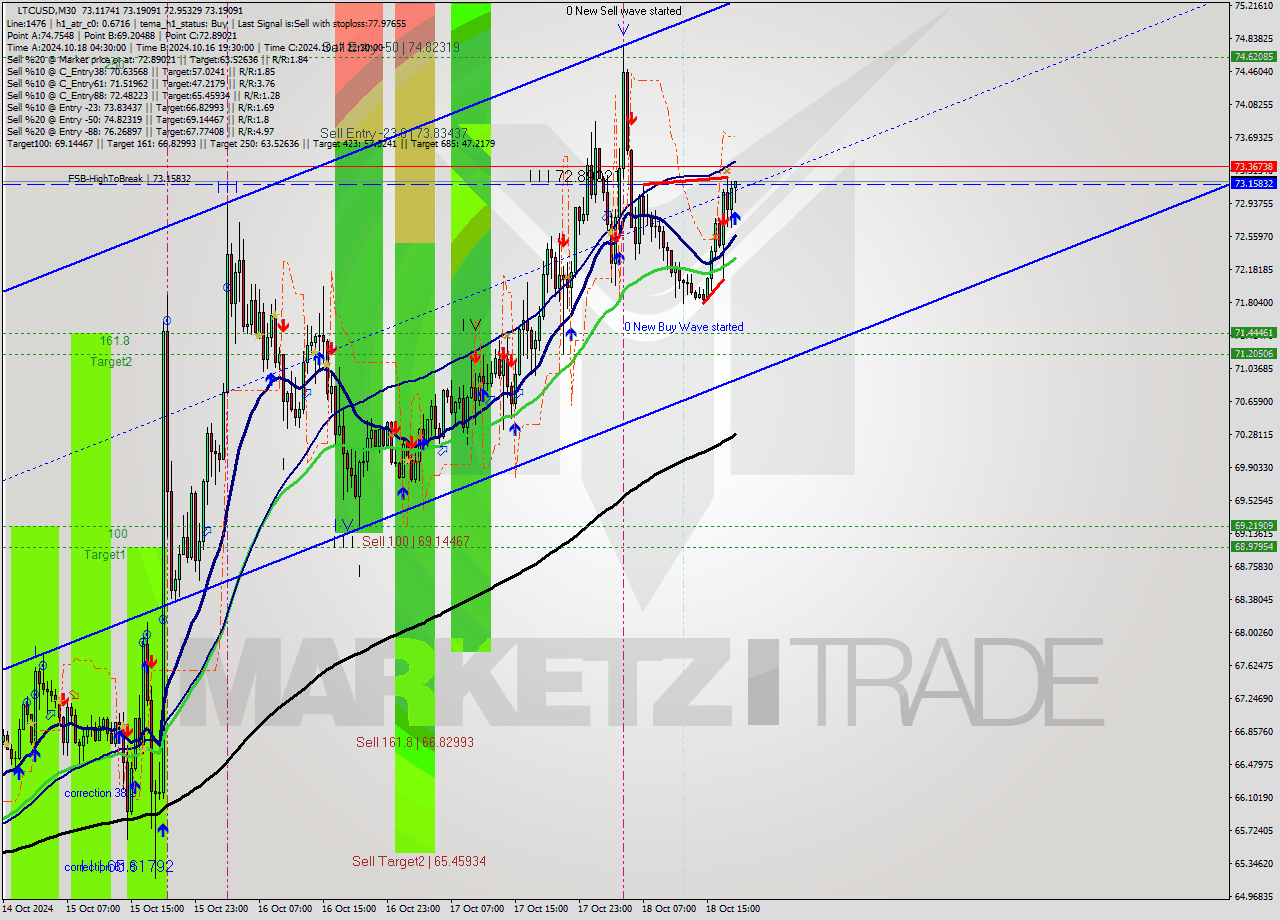
Task: Select the '0 New Buy Wave started' label
Action: [684, 327]
